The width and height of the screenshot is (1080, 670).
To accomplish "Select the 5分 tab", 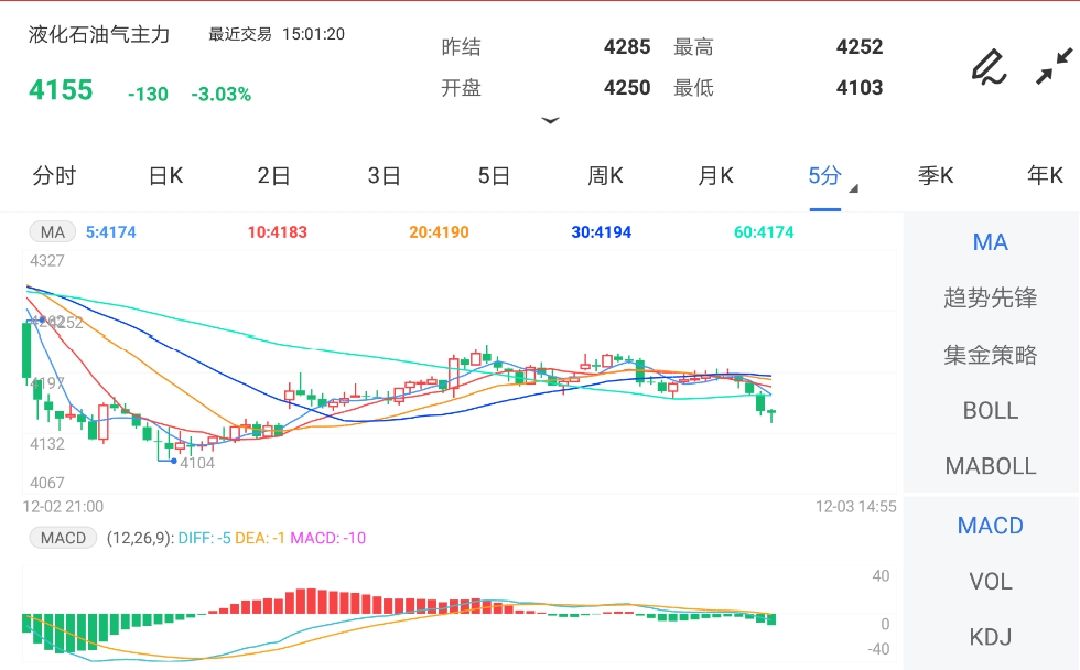I will [824, 176].
